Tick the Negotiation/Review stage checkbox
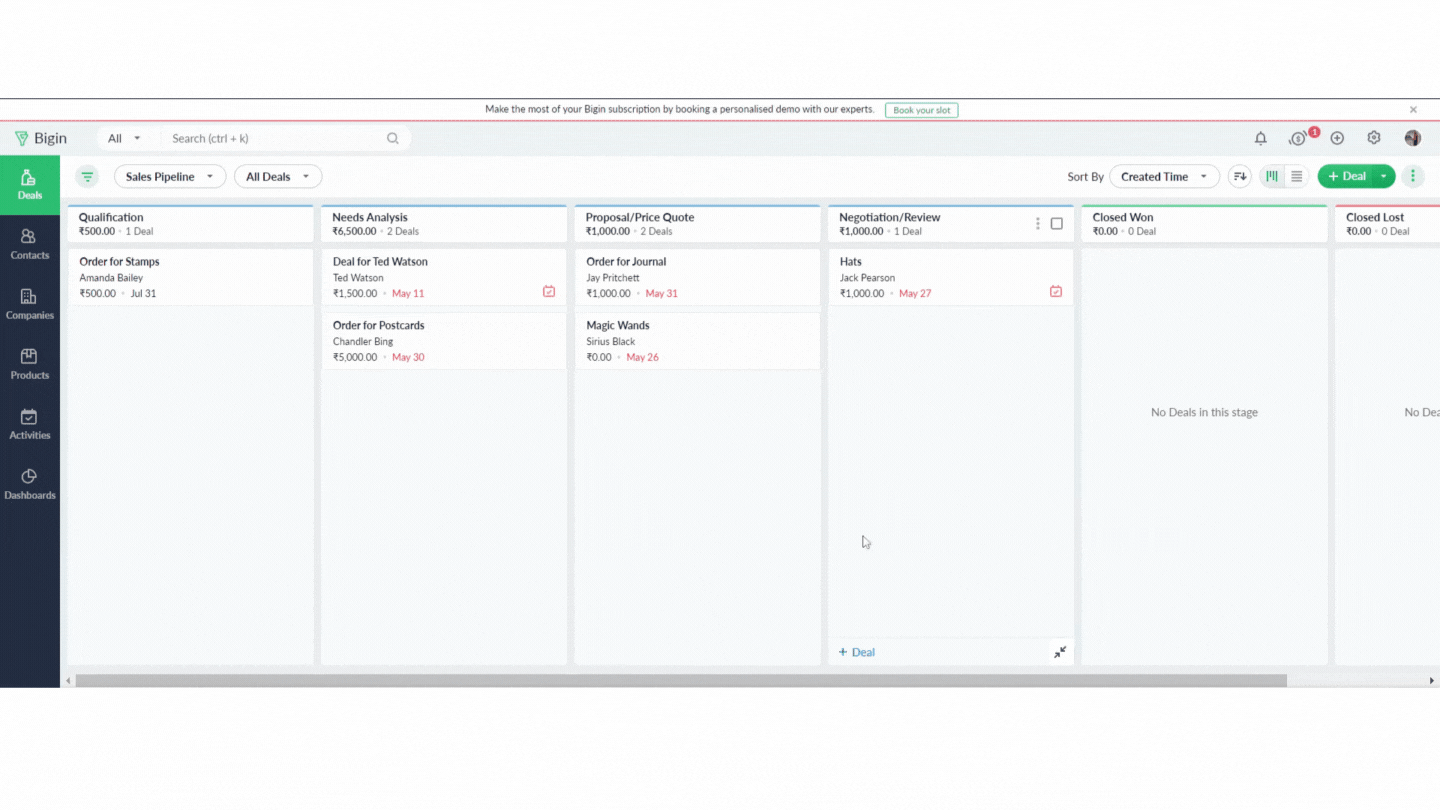The height and width of the screenshot is (810, 1440). pos(1056,224)
